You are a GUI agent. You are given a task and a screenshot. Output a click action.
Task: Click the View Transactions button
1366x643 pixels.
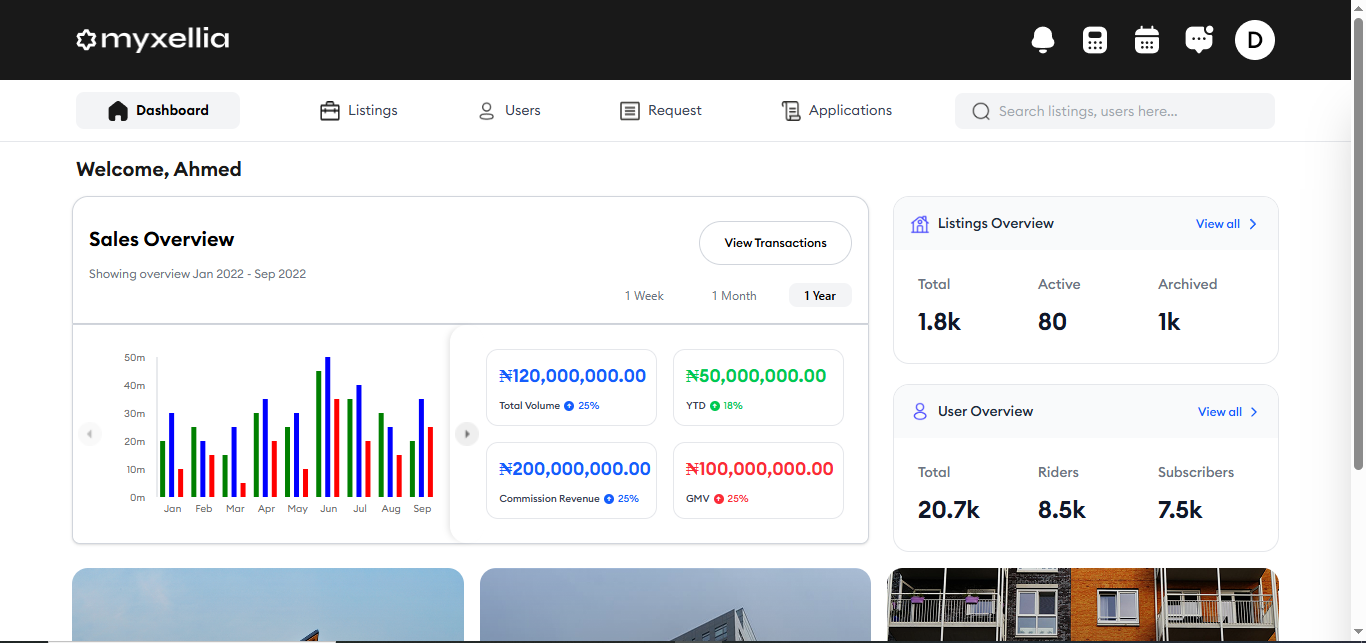point(775,243)
